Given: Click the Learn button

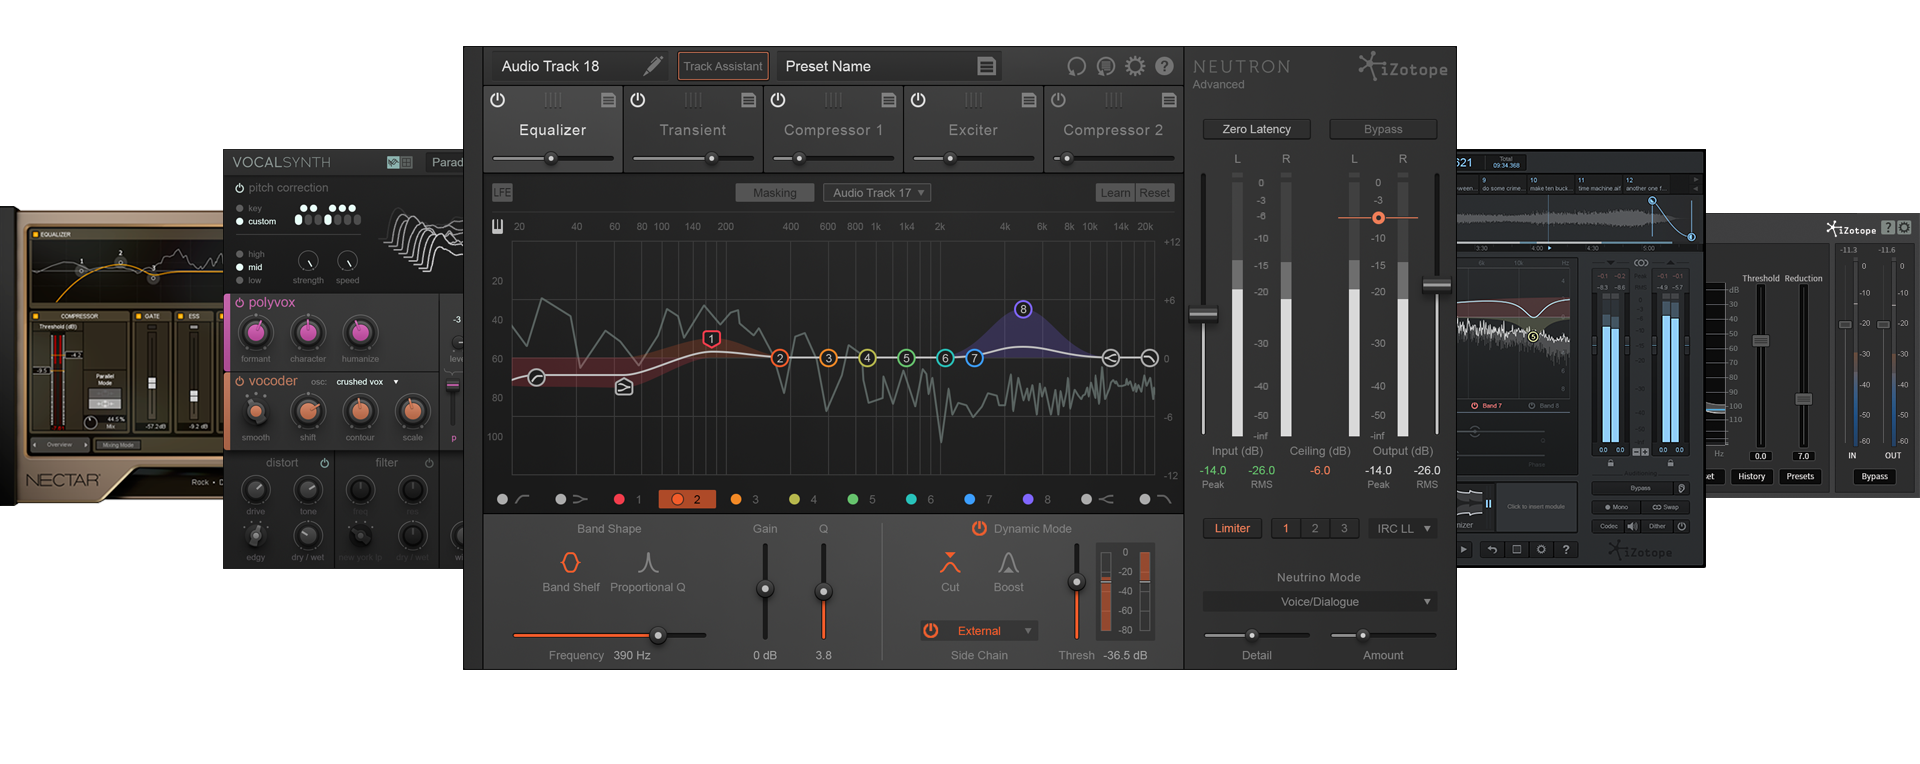Looking at the screenshot, I should click(1115, 192).
